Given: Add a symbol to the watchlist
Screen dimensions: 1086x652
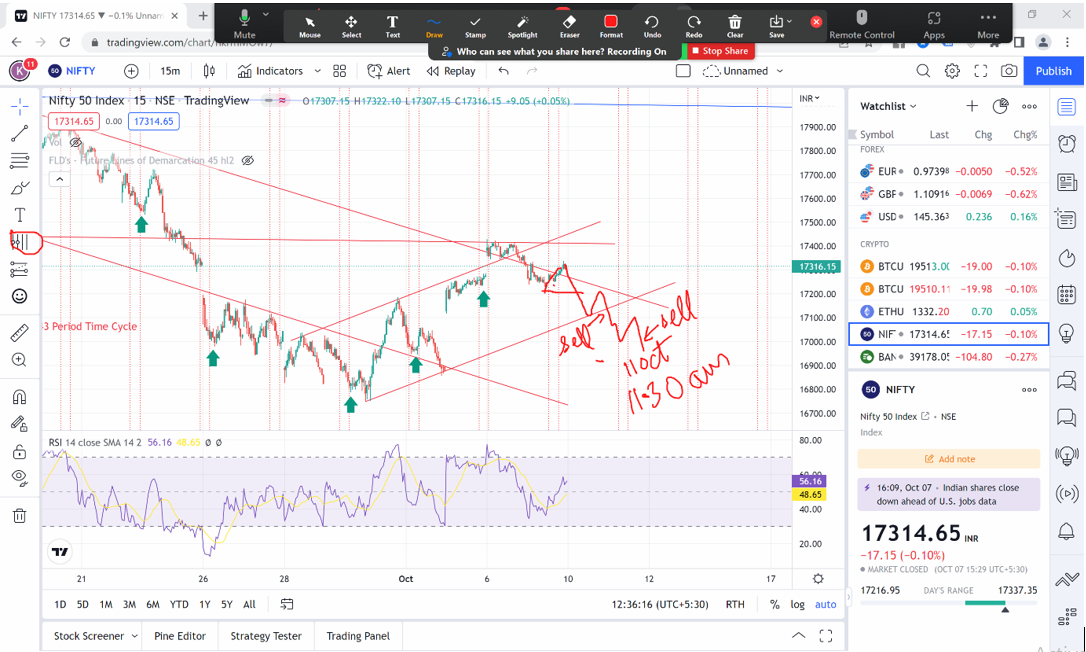Looking at the screenshot, I should click(972, 106).
